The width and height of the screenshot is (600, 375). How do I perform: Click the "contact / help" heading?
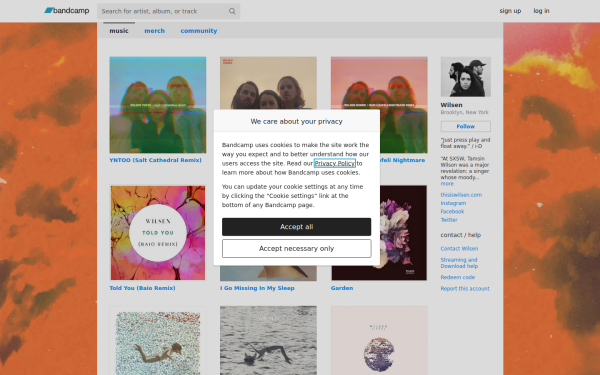pyautogui.click(x=461, y=235)
